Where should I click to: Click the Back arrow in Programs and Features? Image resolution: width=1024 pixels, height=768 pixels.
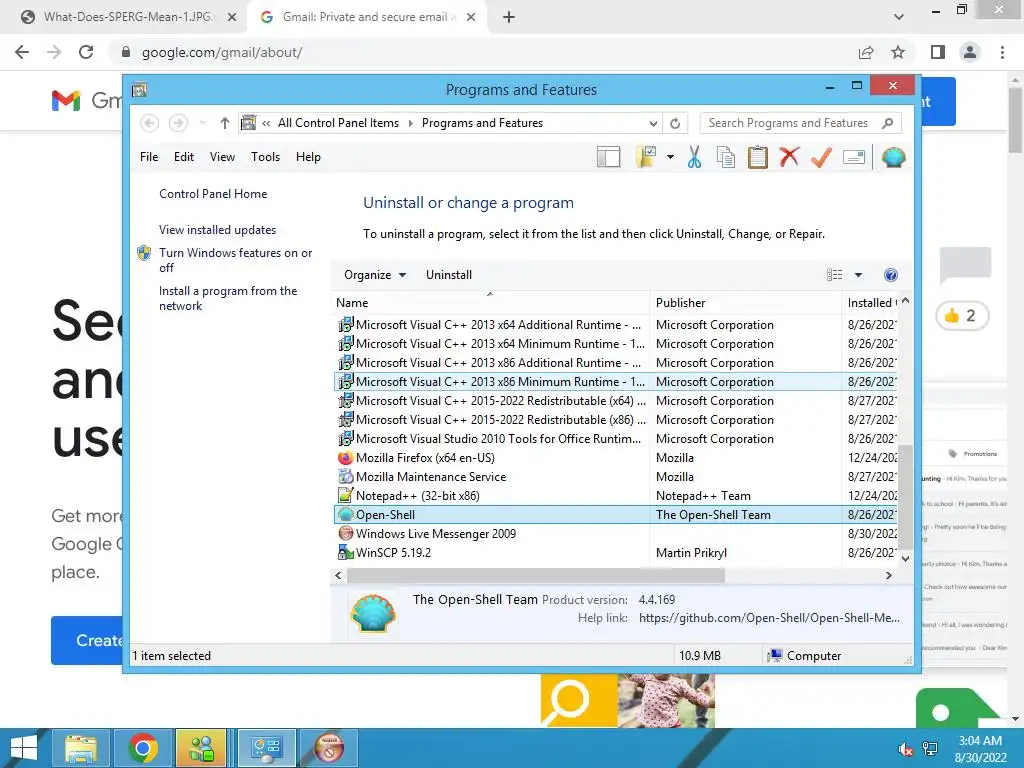[150, 123]
